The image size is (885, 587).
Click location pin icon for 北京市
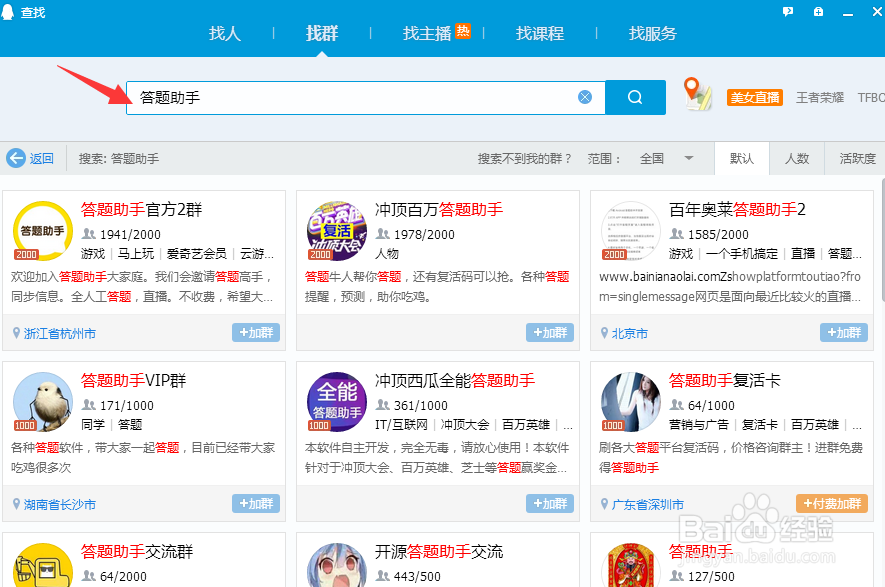click(x=604, y=333)
